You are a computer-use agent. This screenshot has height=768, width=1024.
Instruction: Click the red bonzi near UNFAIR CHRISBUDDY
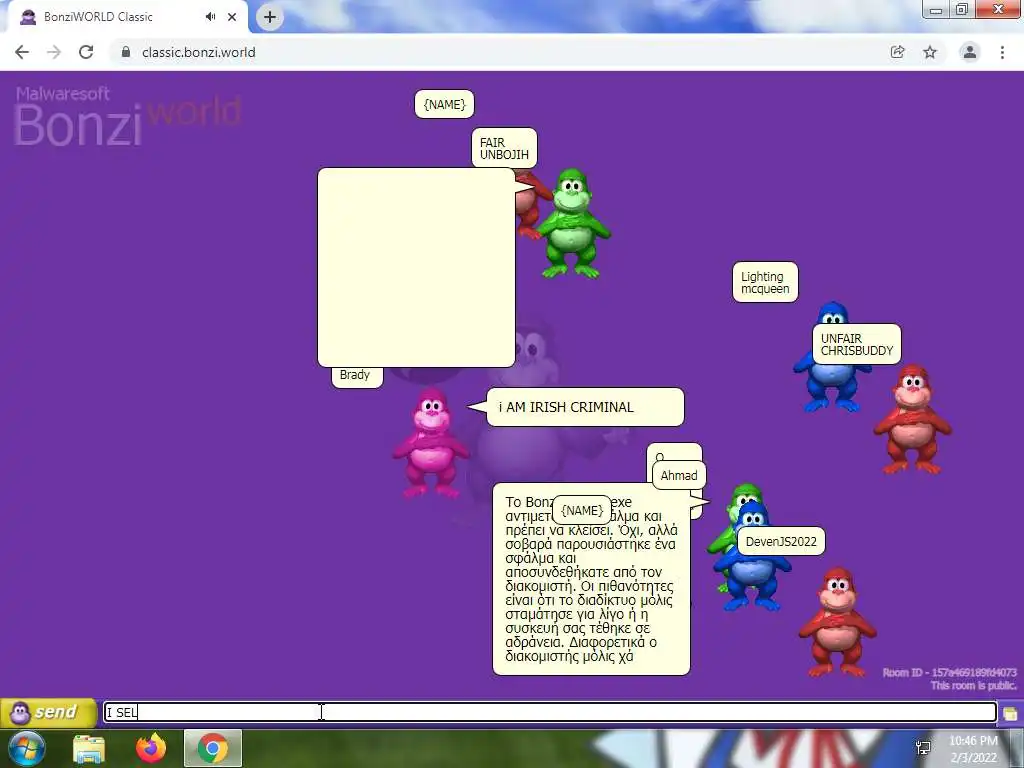click(x=912, y=419)
